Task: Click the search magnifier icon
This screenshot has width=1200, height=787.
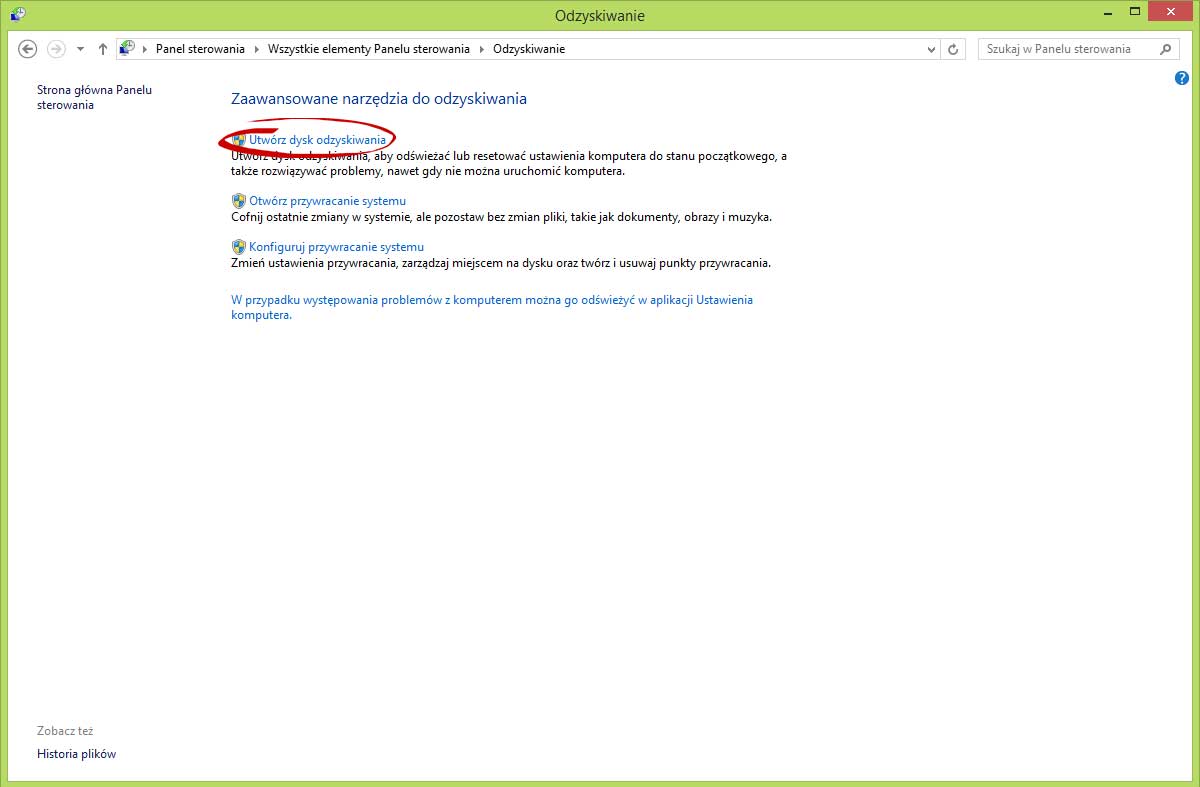Action: (x=1165, y=49)
